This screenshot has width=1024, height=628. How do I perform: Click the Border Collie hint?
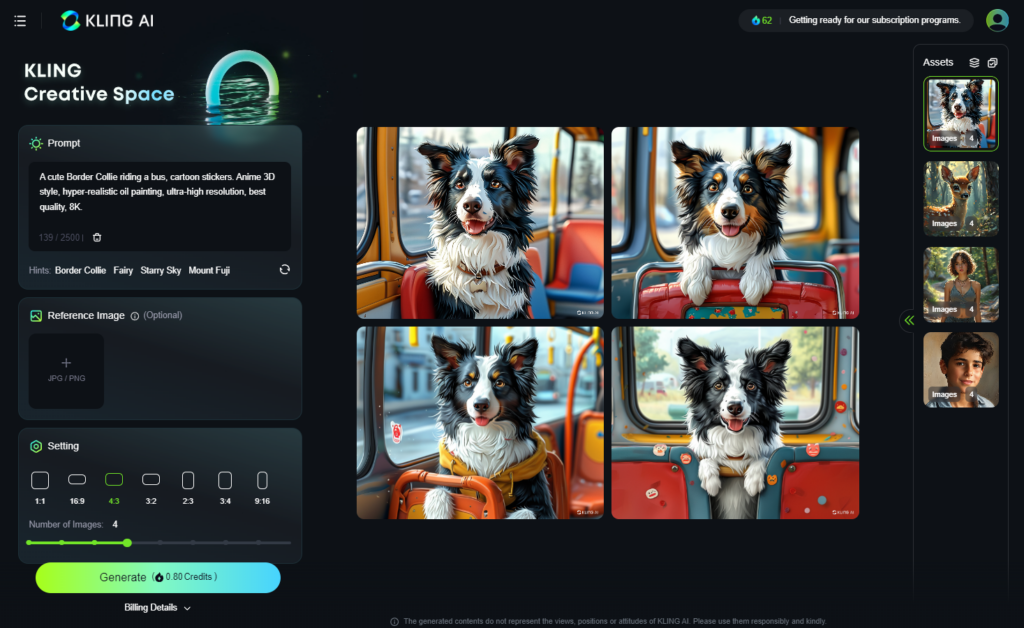[x=80, y=270]
